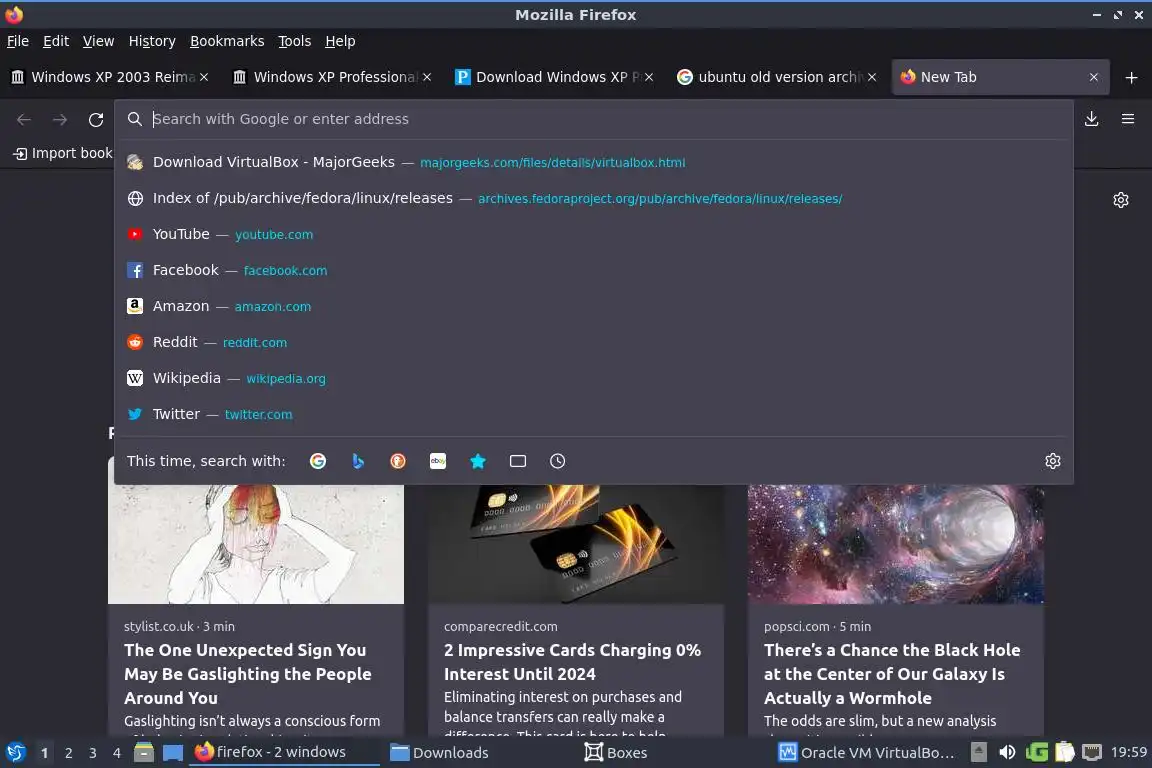Click the Import bookmarks button
This screenshot has height=768, width=1152.
pyautogui.click(x=64, y=154)
